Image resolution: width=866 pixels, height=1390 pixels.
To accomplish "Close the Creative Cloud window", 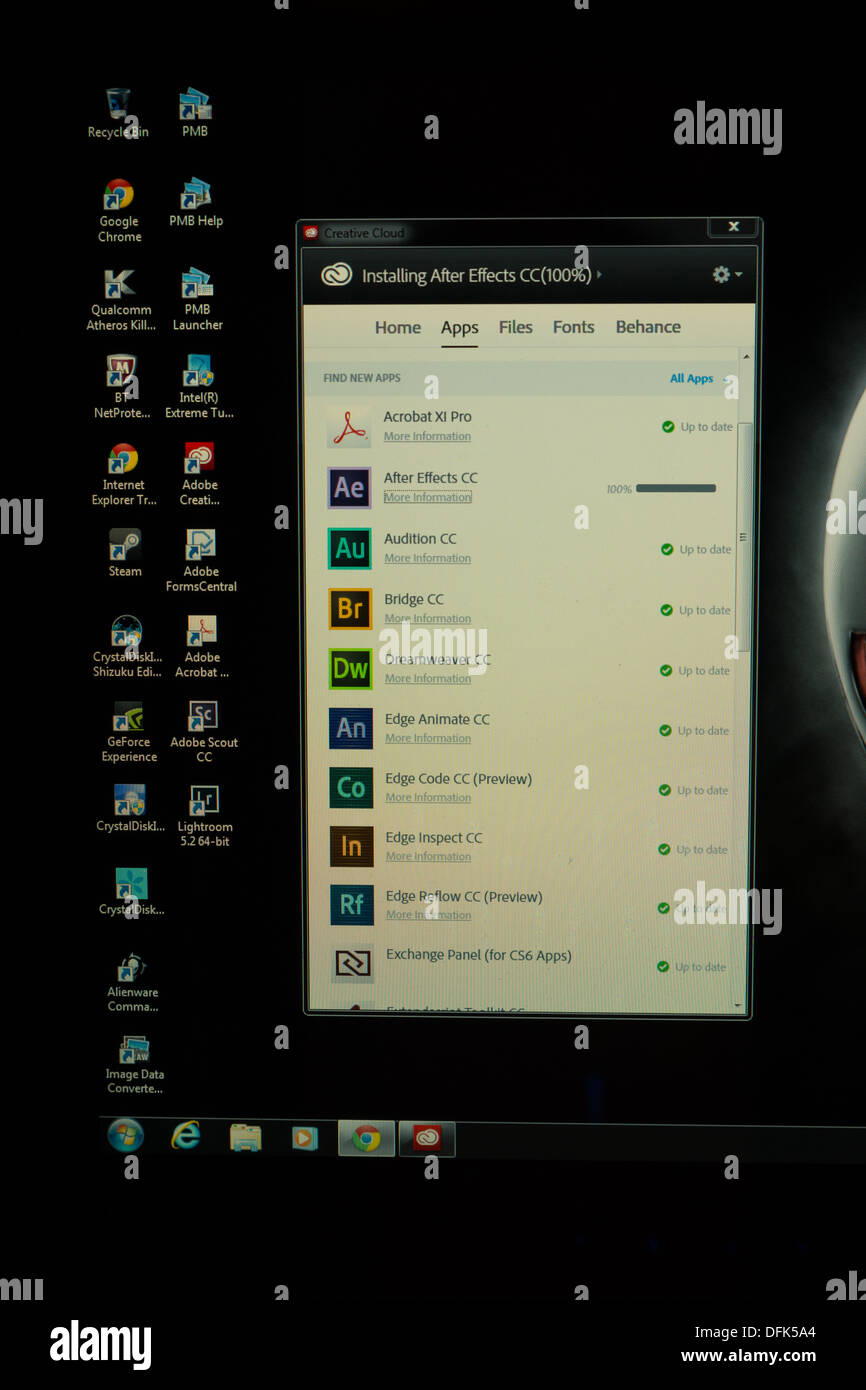I will pyautogui.click(x=733, y=227).
